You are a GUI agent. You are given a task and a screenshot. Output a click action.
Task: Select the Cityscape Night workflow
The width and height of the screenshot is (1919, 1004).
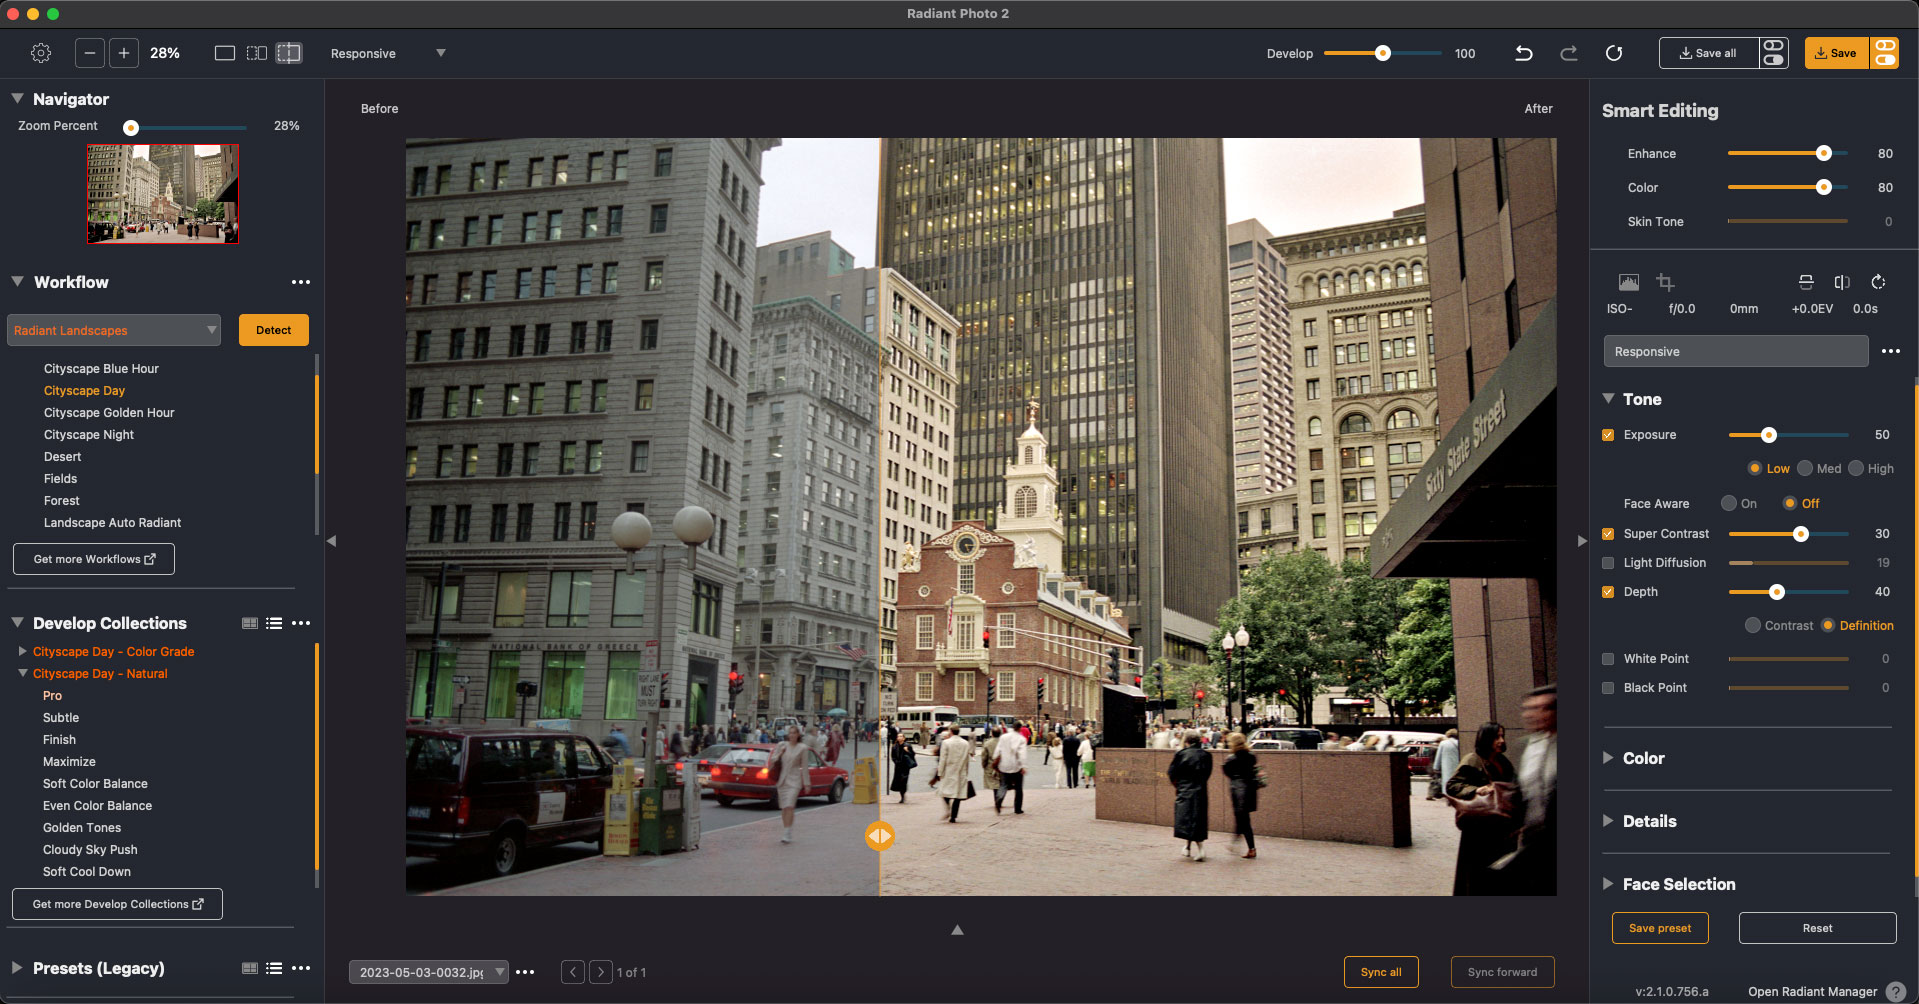pyautogui.click(x=88, y=435)
